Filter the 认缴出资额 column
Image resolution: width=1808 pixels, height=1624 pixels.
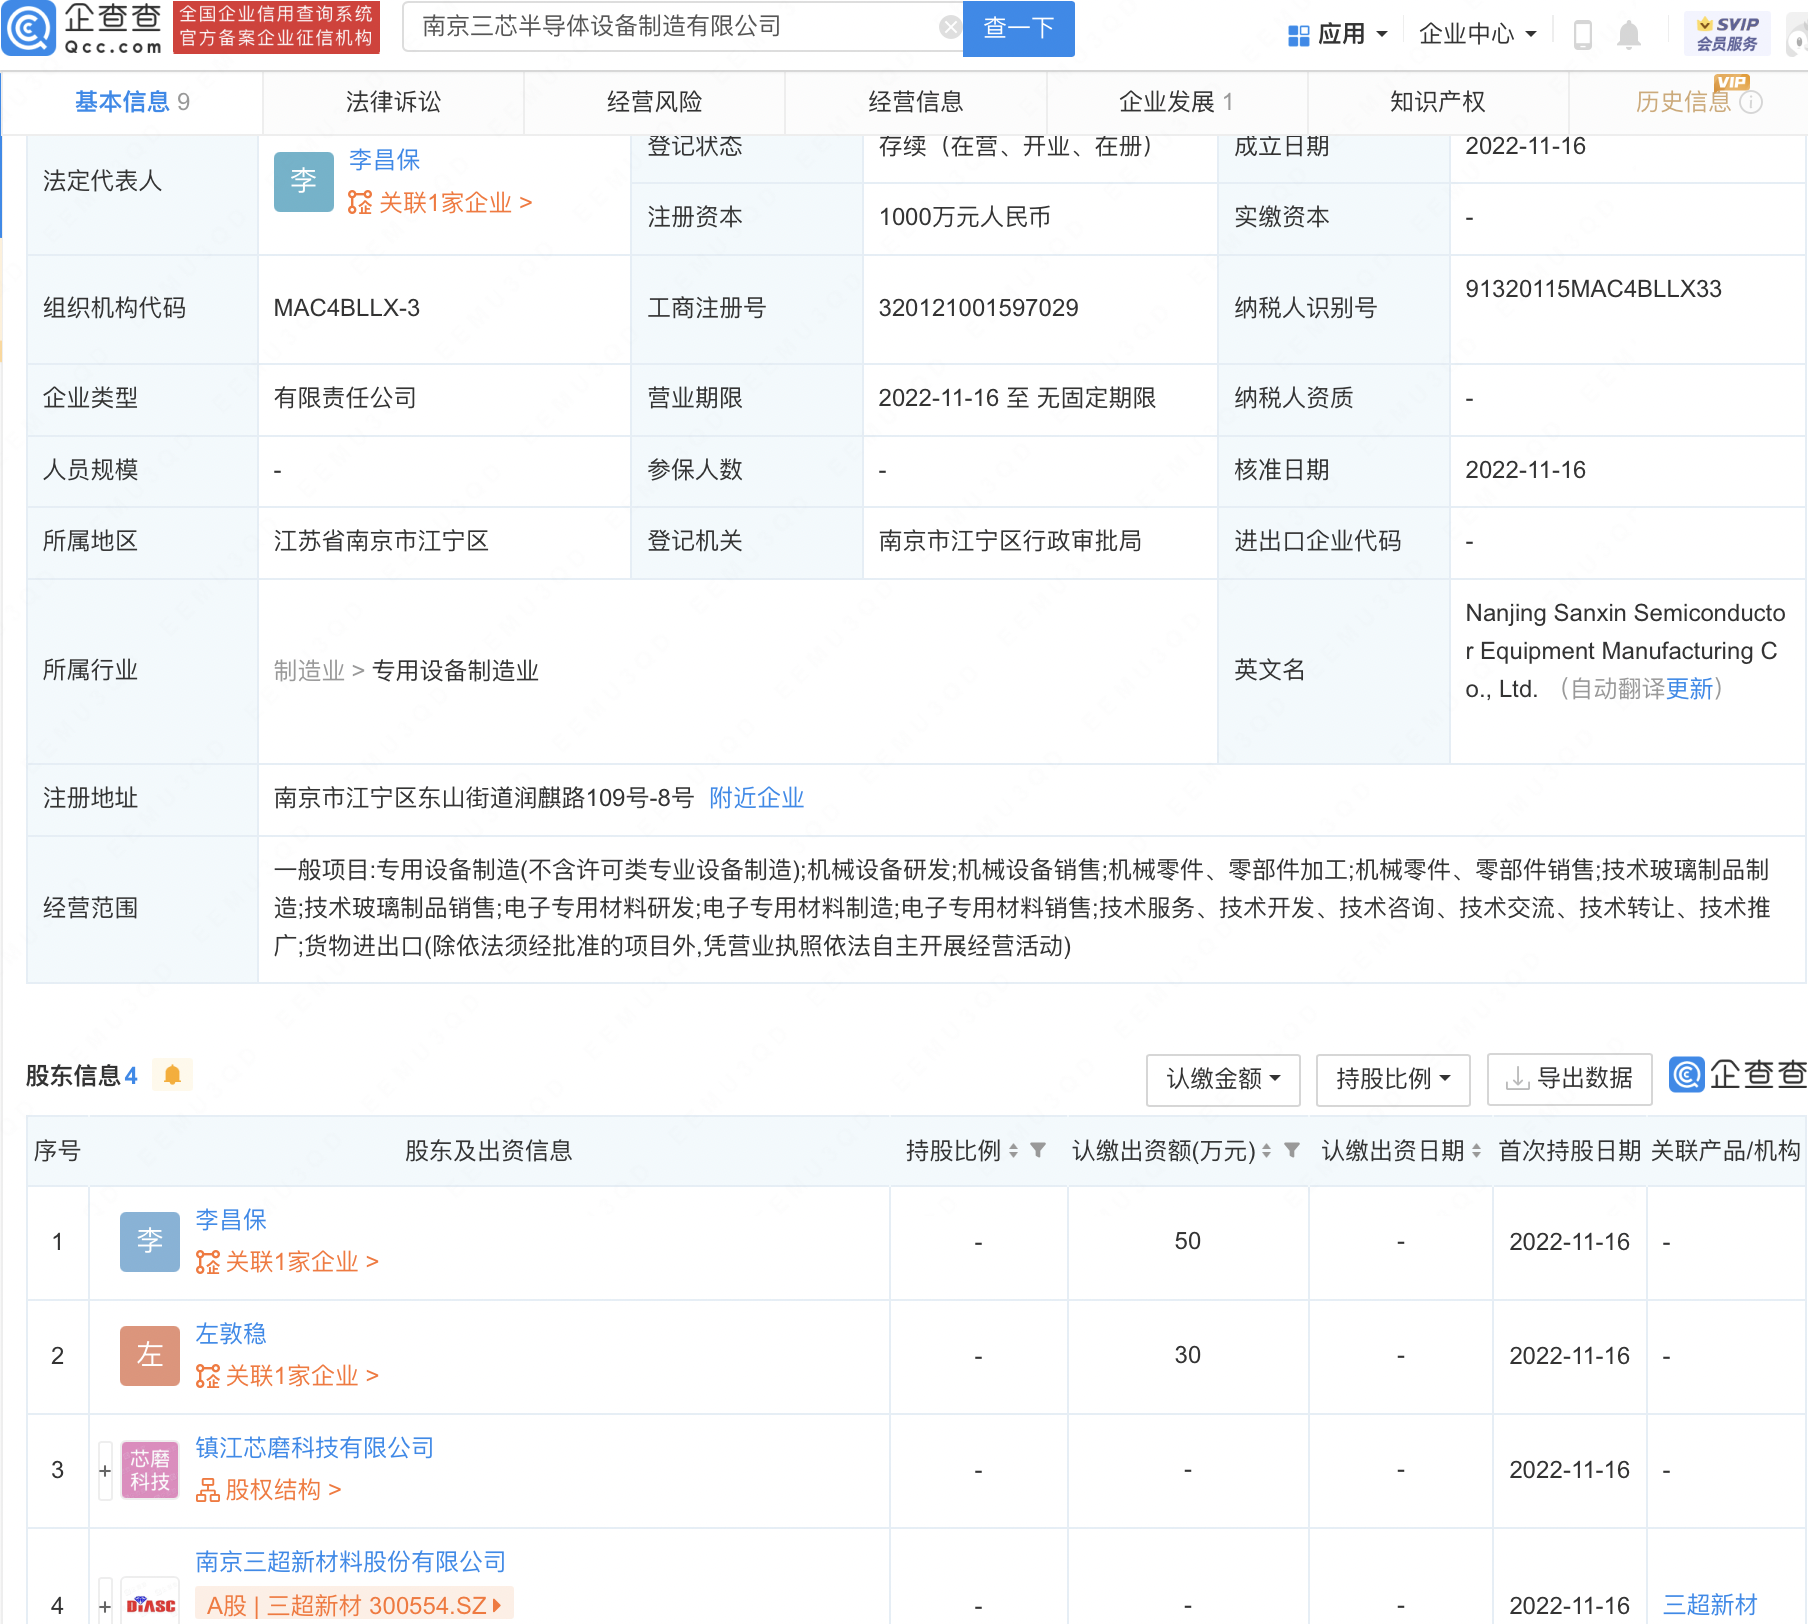click(x=1292, y=1150)
